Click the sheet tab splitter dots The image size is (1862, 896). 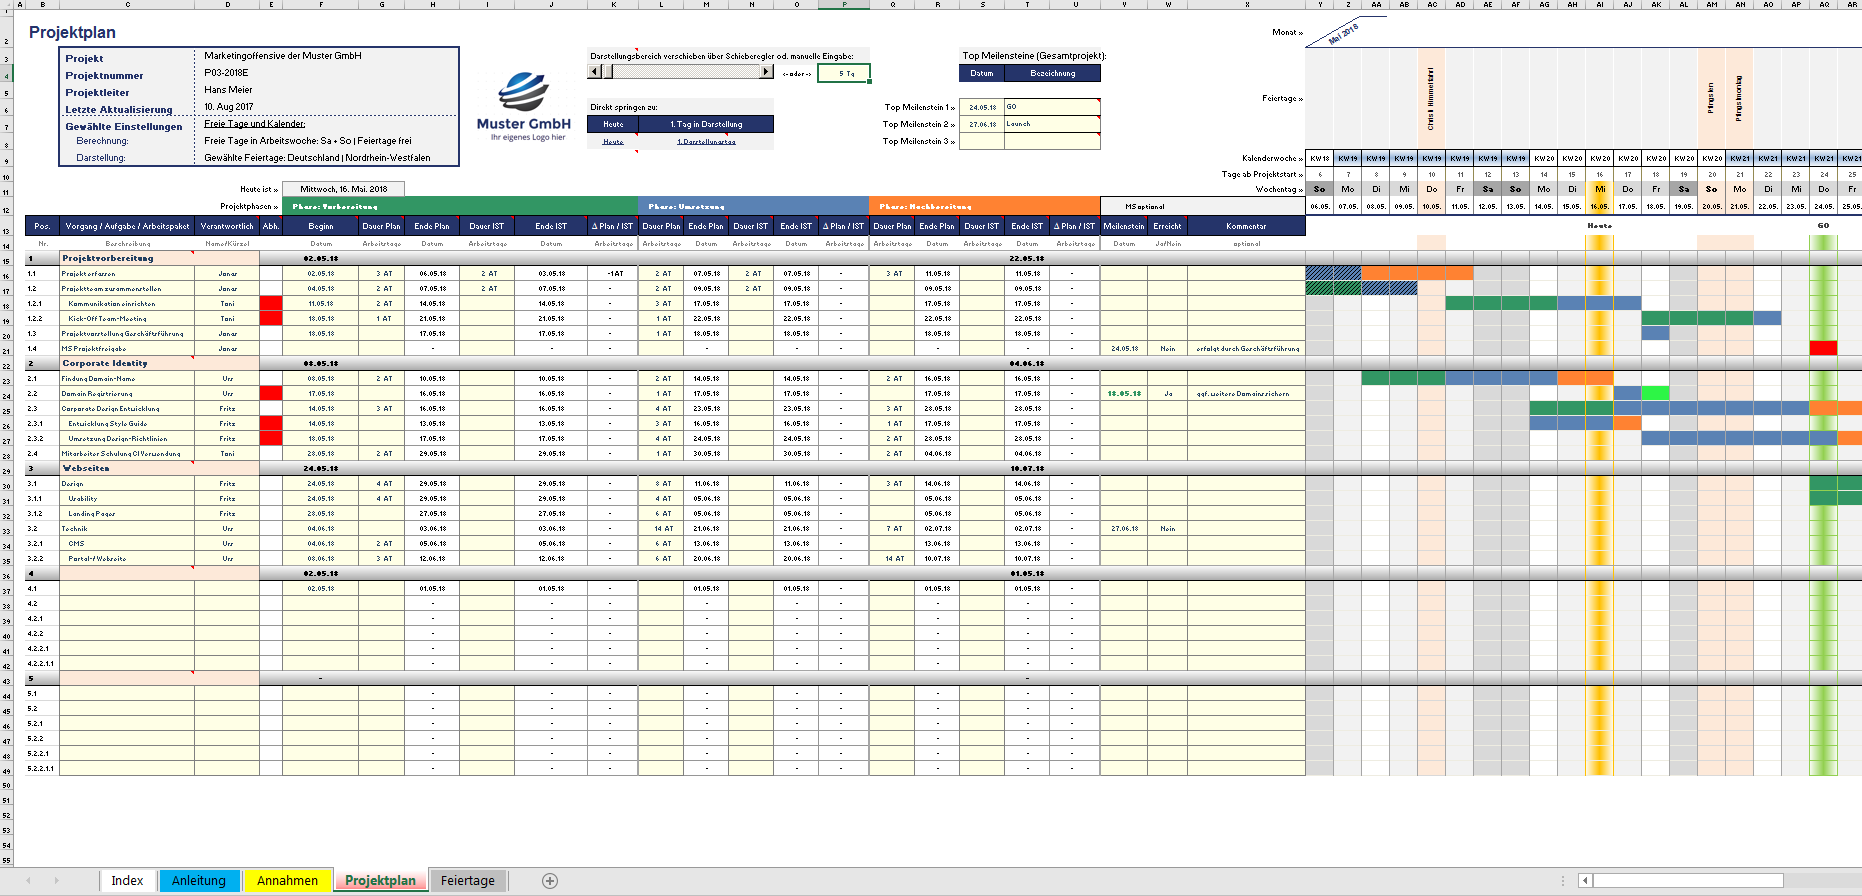coord(1565,881)
